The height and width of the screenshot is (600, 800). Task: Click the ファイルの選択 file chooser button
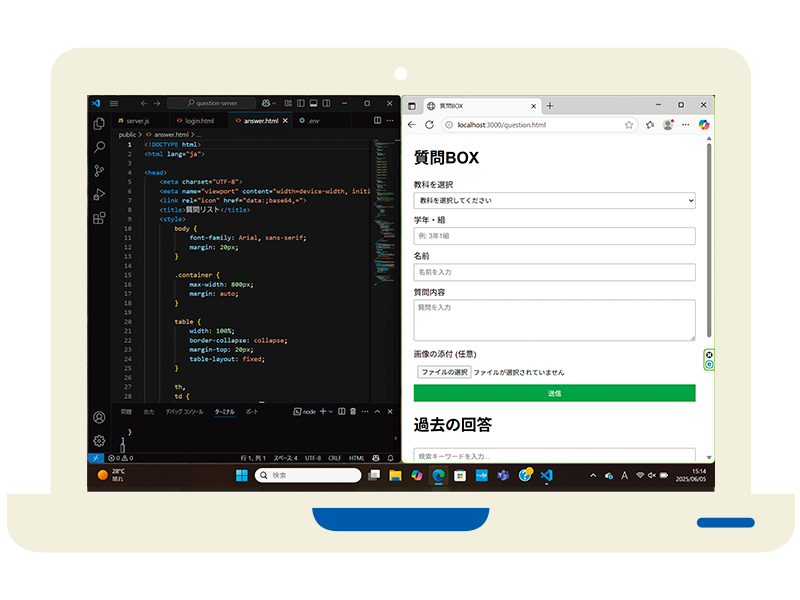point(443,372)
